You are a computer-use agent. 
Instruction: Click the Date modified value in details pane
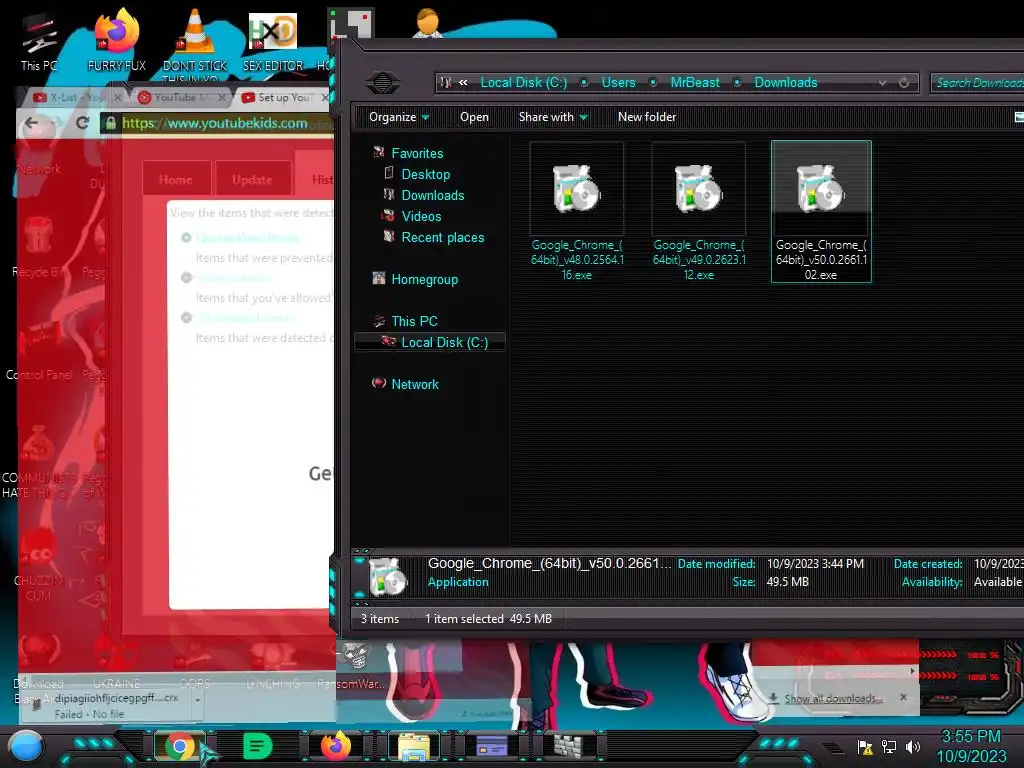pos(815,564)
